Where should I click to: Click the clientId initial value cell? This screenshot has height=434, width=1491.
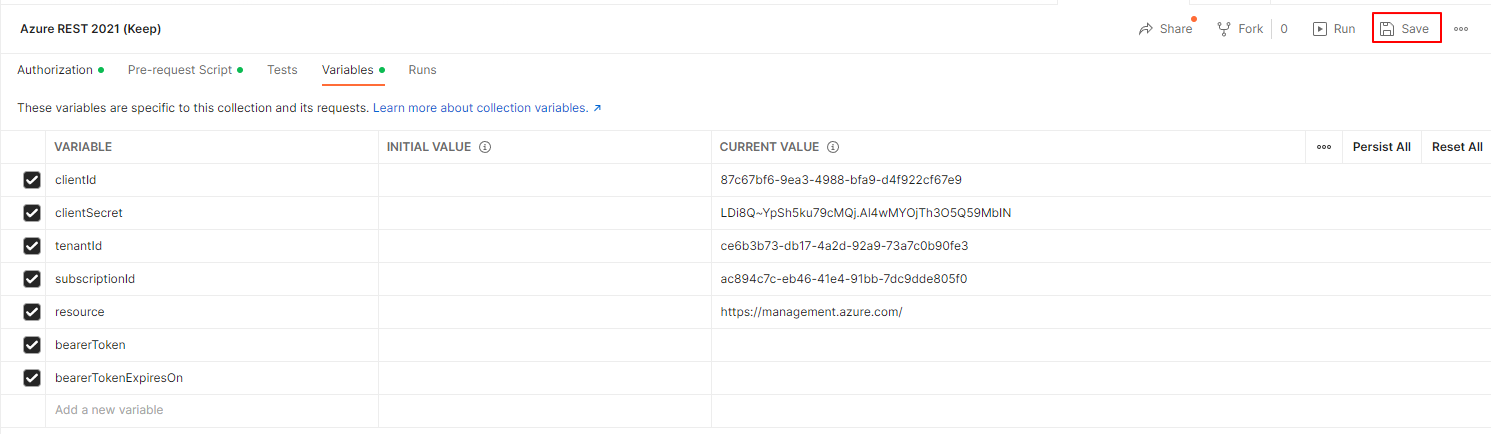click(x=545, y=180)
